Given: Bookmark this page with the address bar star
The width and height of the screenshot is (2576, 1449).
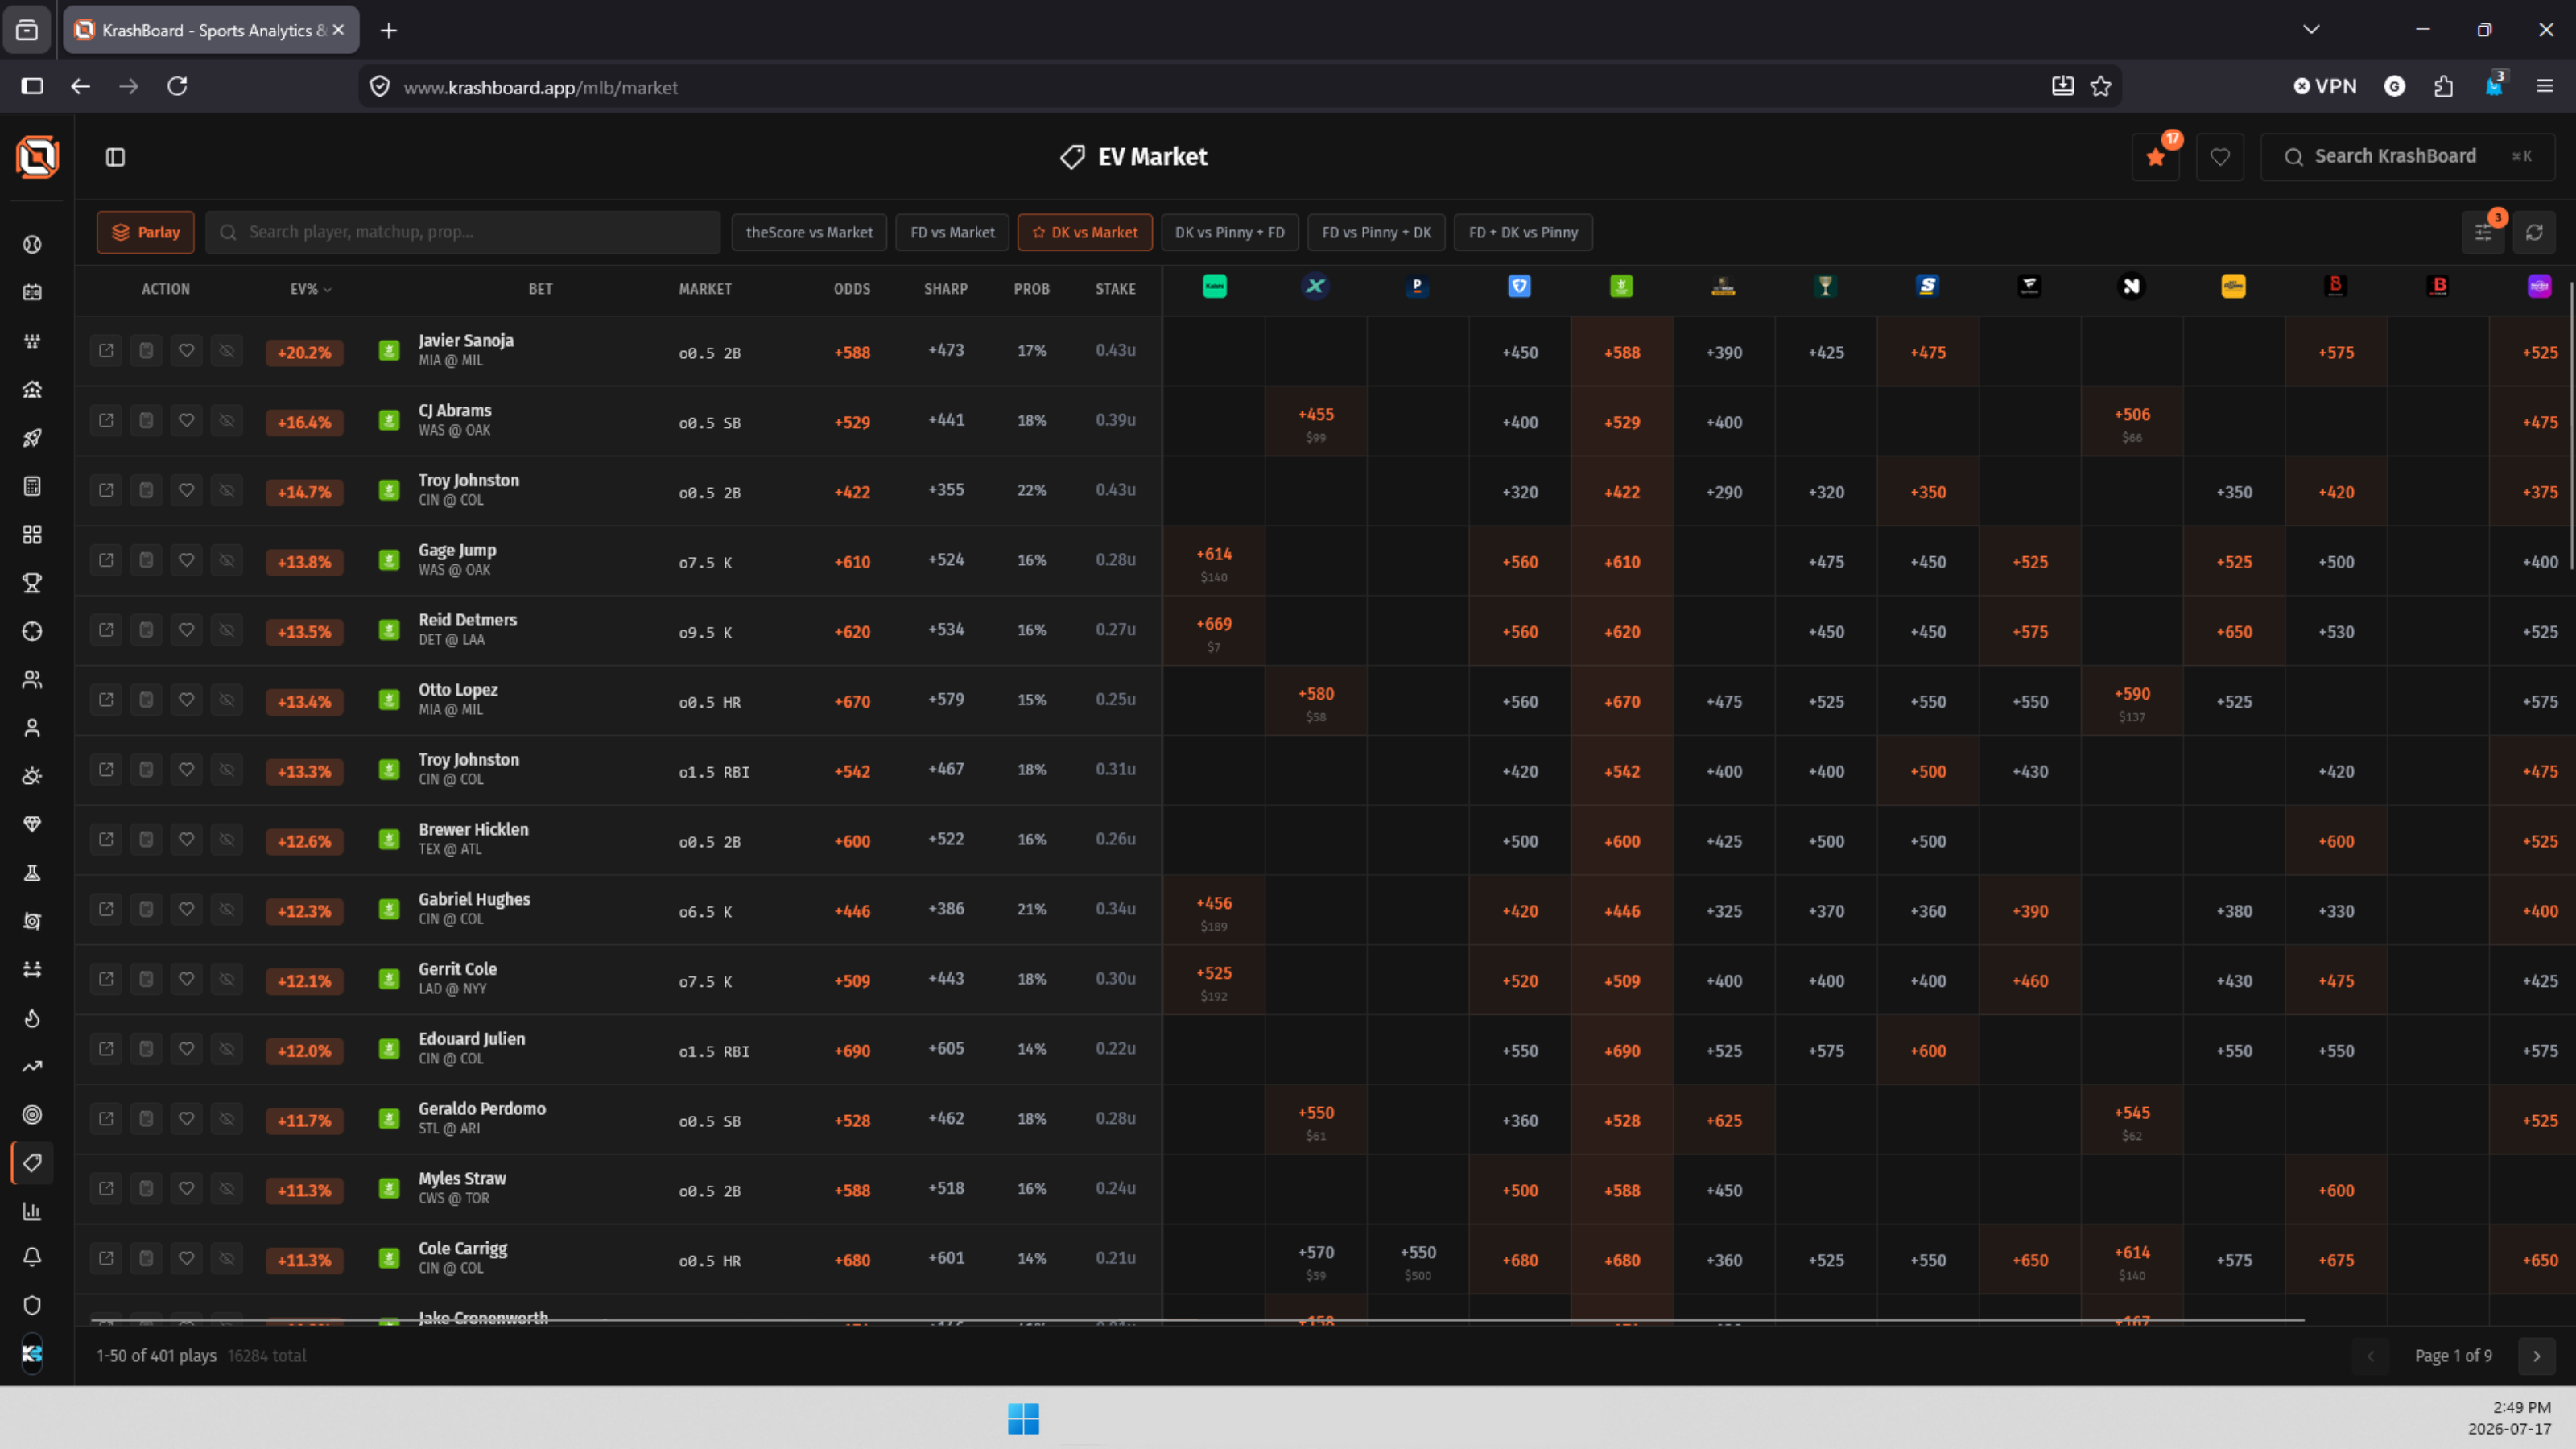Looking at the screenshot, I should click(2101, 87).
